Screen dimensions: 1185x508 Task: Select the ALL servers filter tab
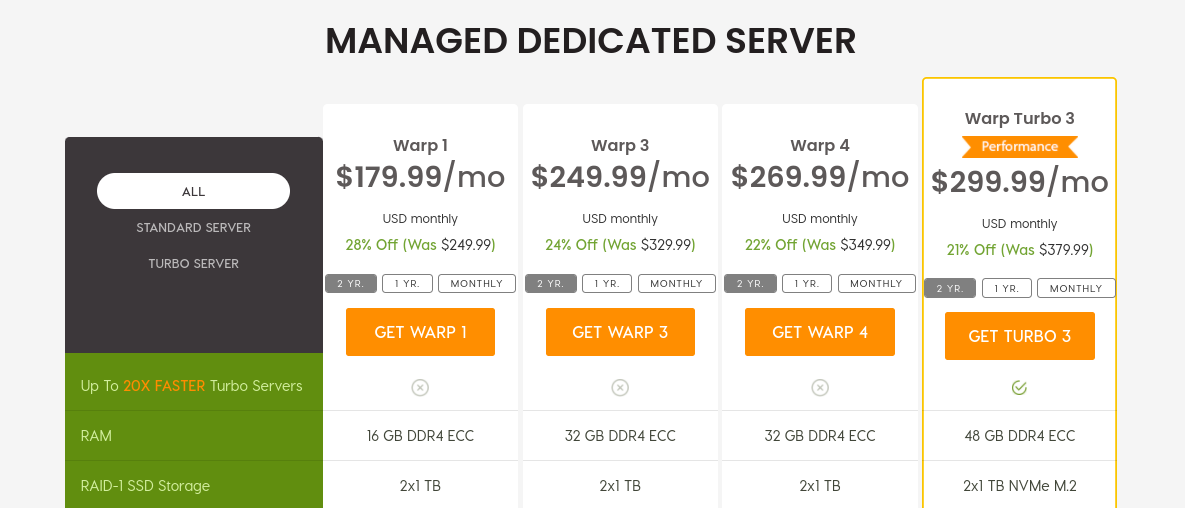coord(193,191)
